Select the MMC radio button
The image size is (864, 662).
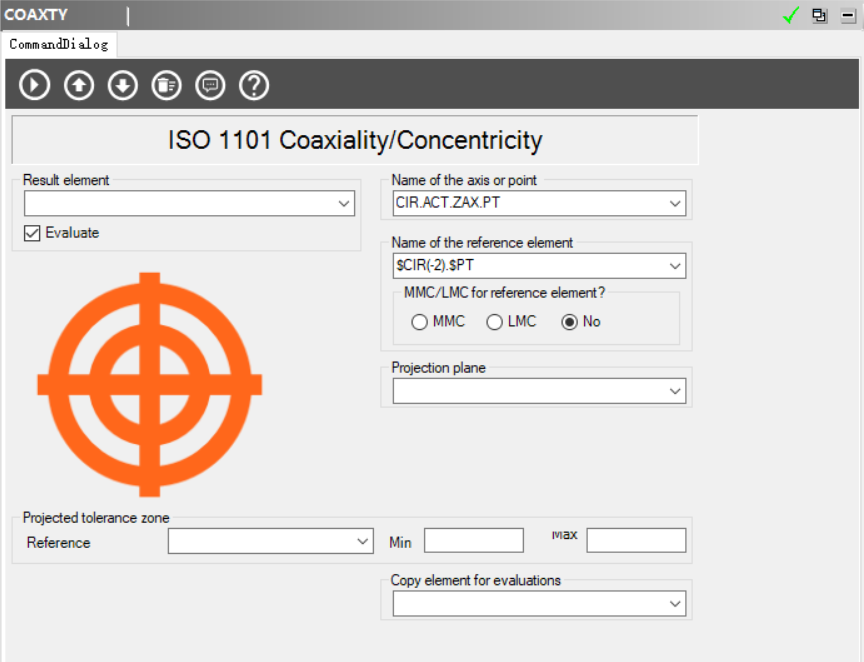click(x=420, y=322)
